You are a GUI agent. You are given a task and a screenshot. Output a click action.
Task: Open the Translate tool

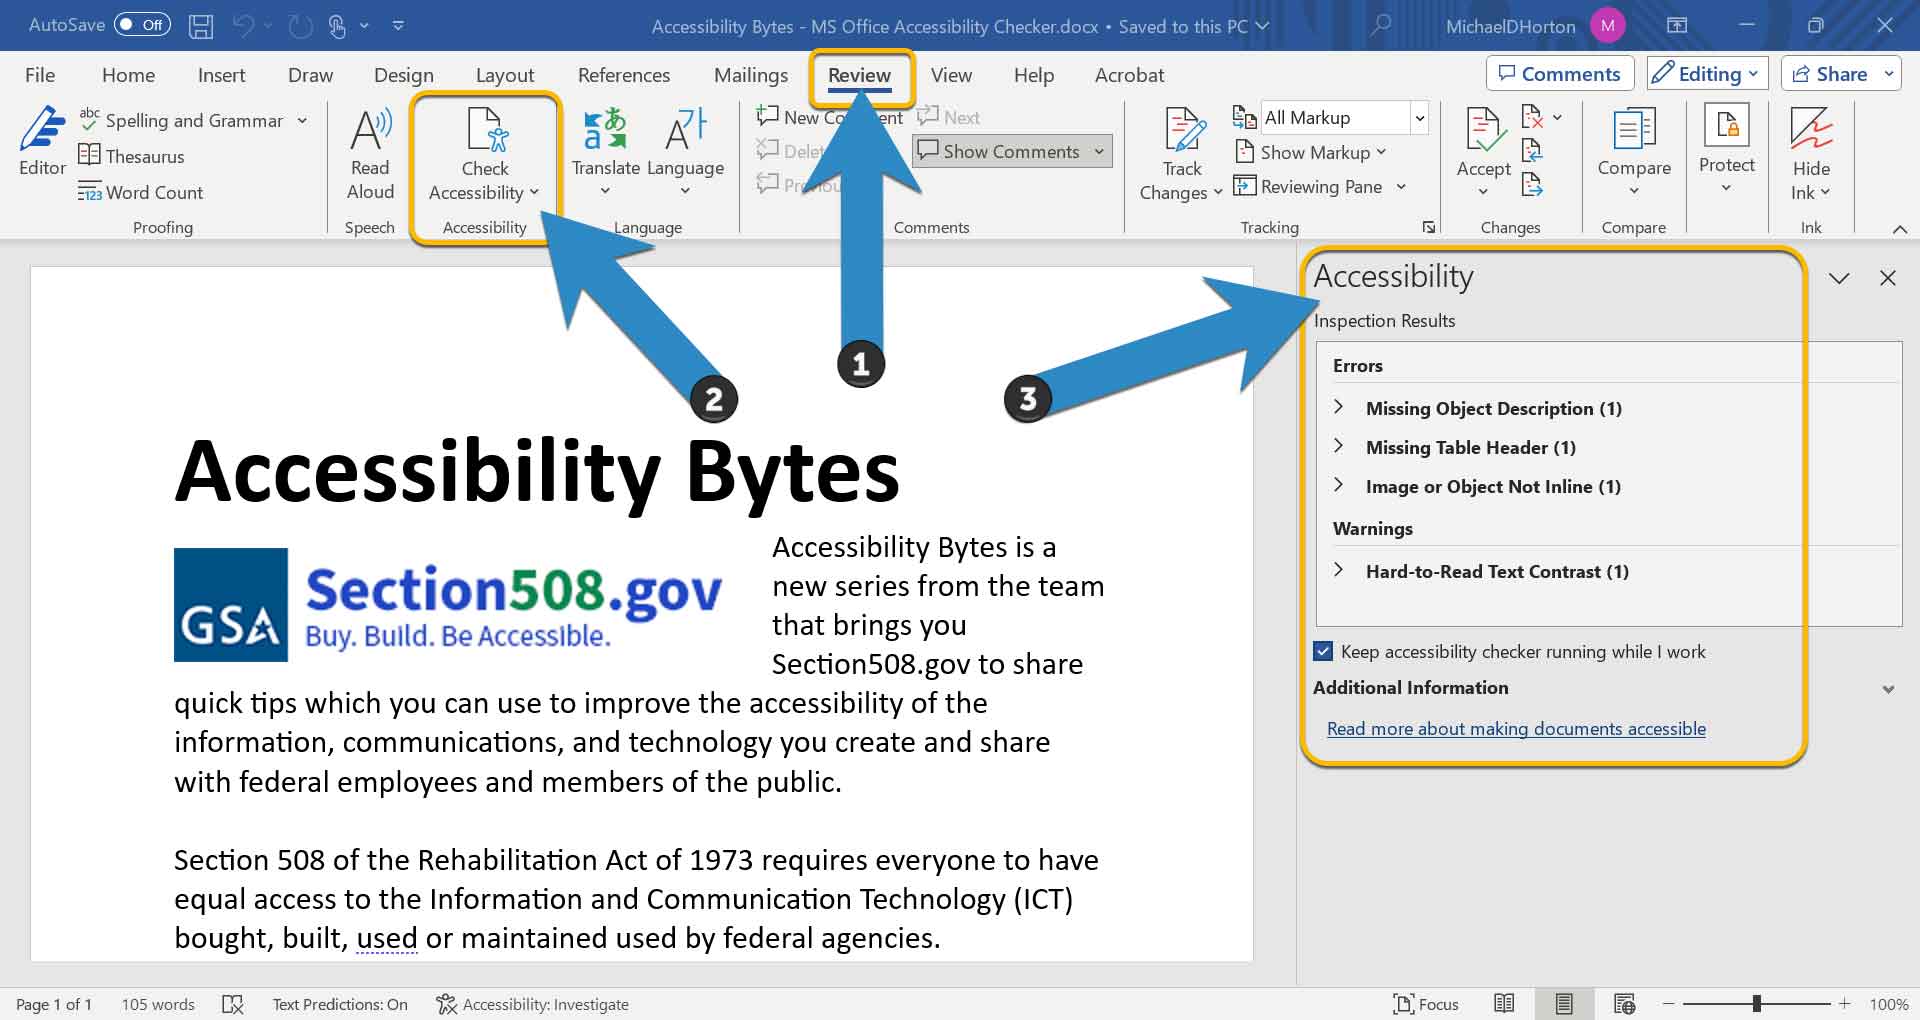click(x=605, y=152)
